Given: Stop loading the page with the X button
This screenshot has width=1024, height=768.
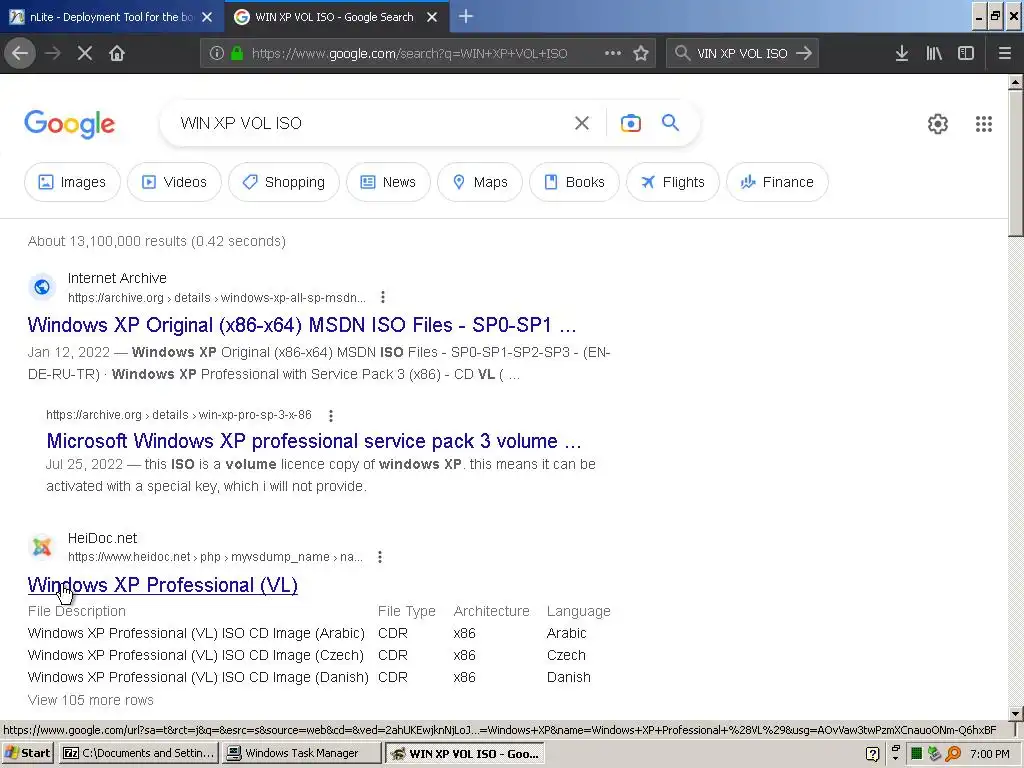Looking at the screenshot, I should pyautogui.click(x=85, y=53).
